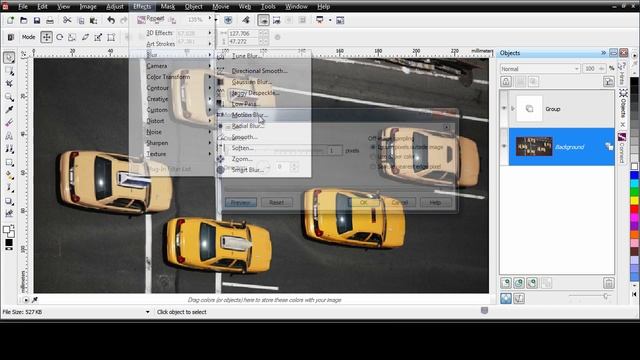
Task: Hide the Group object eye icon
Action: 504,109
